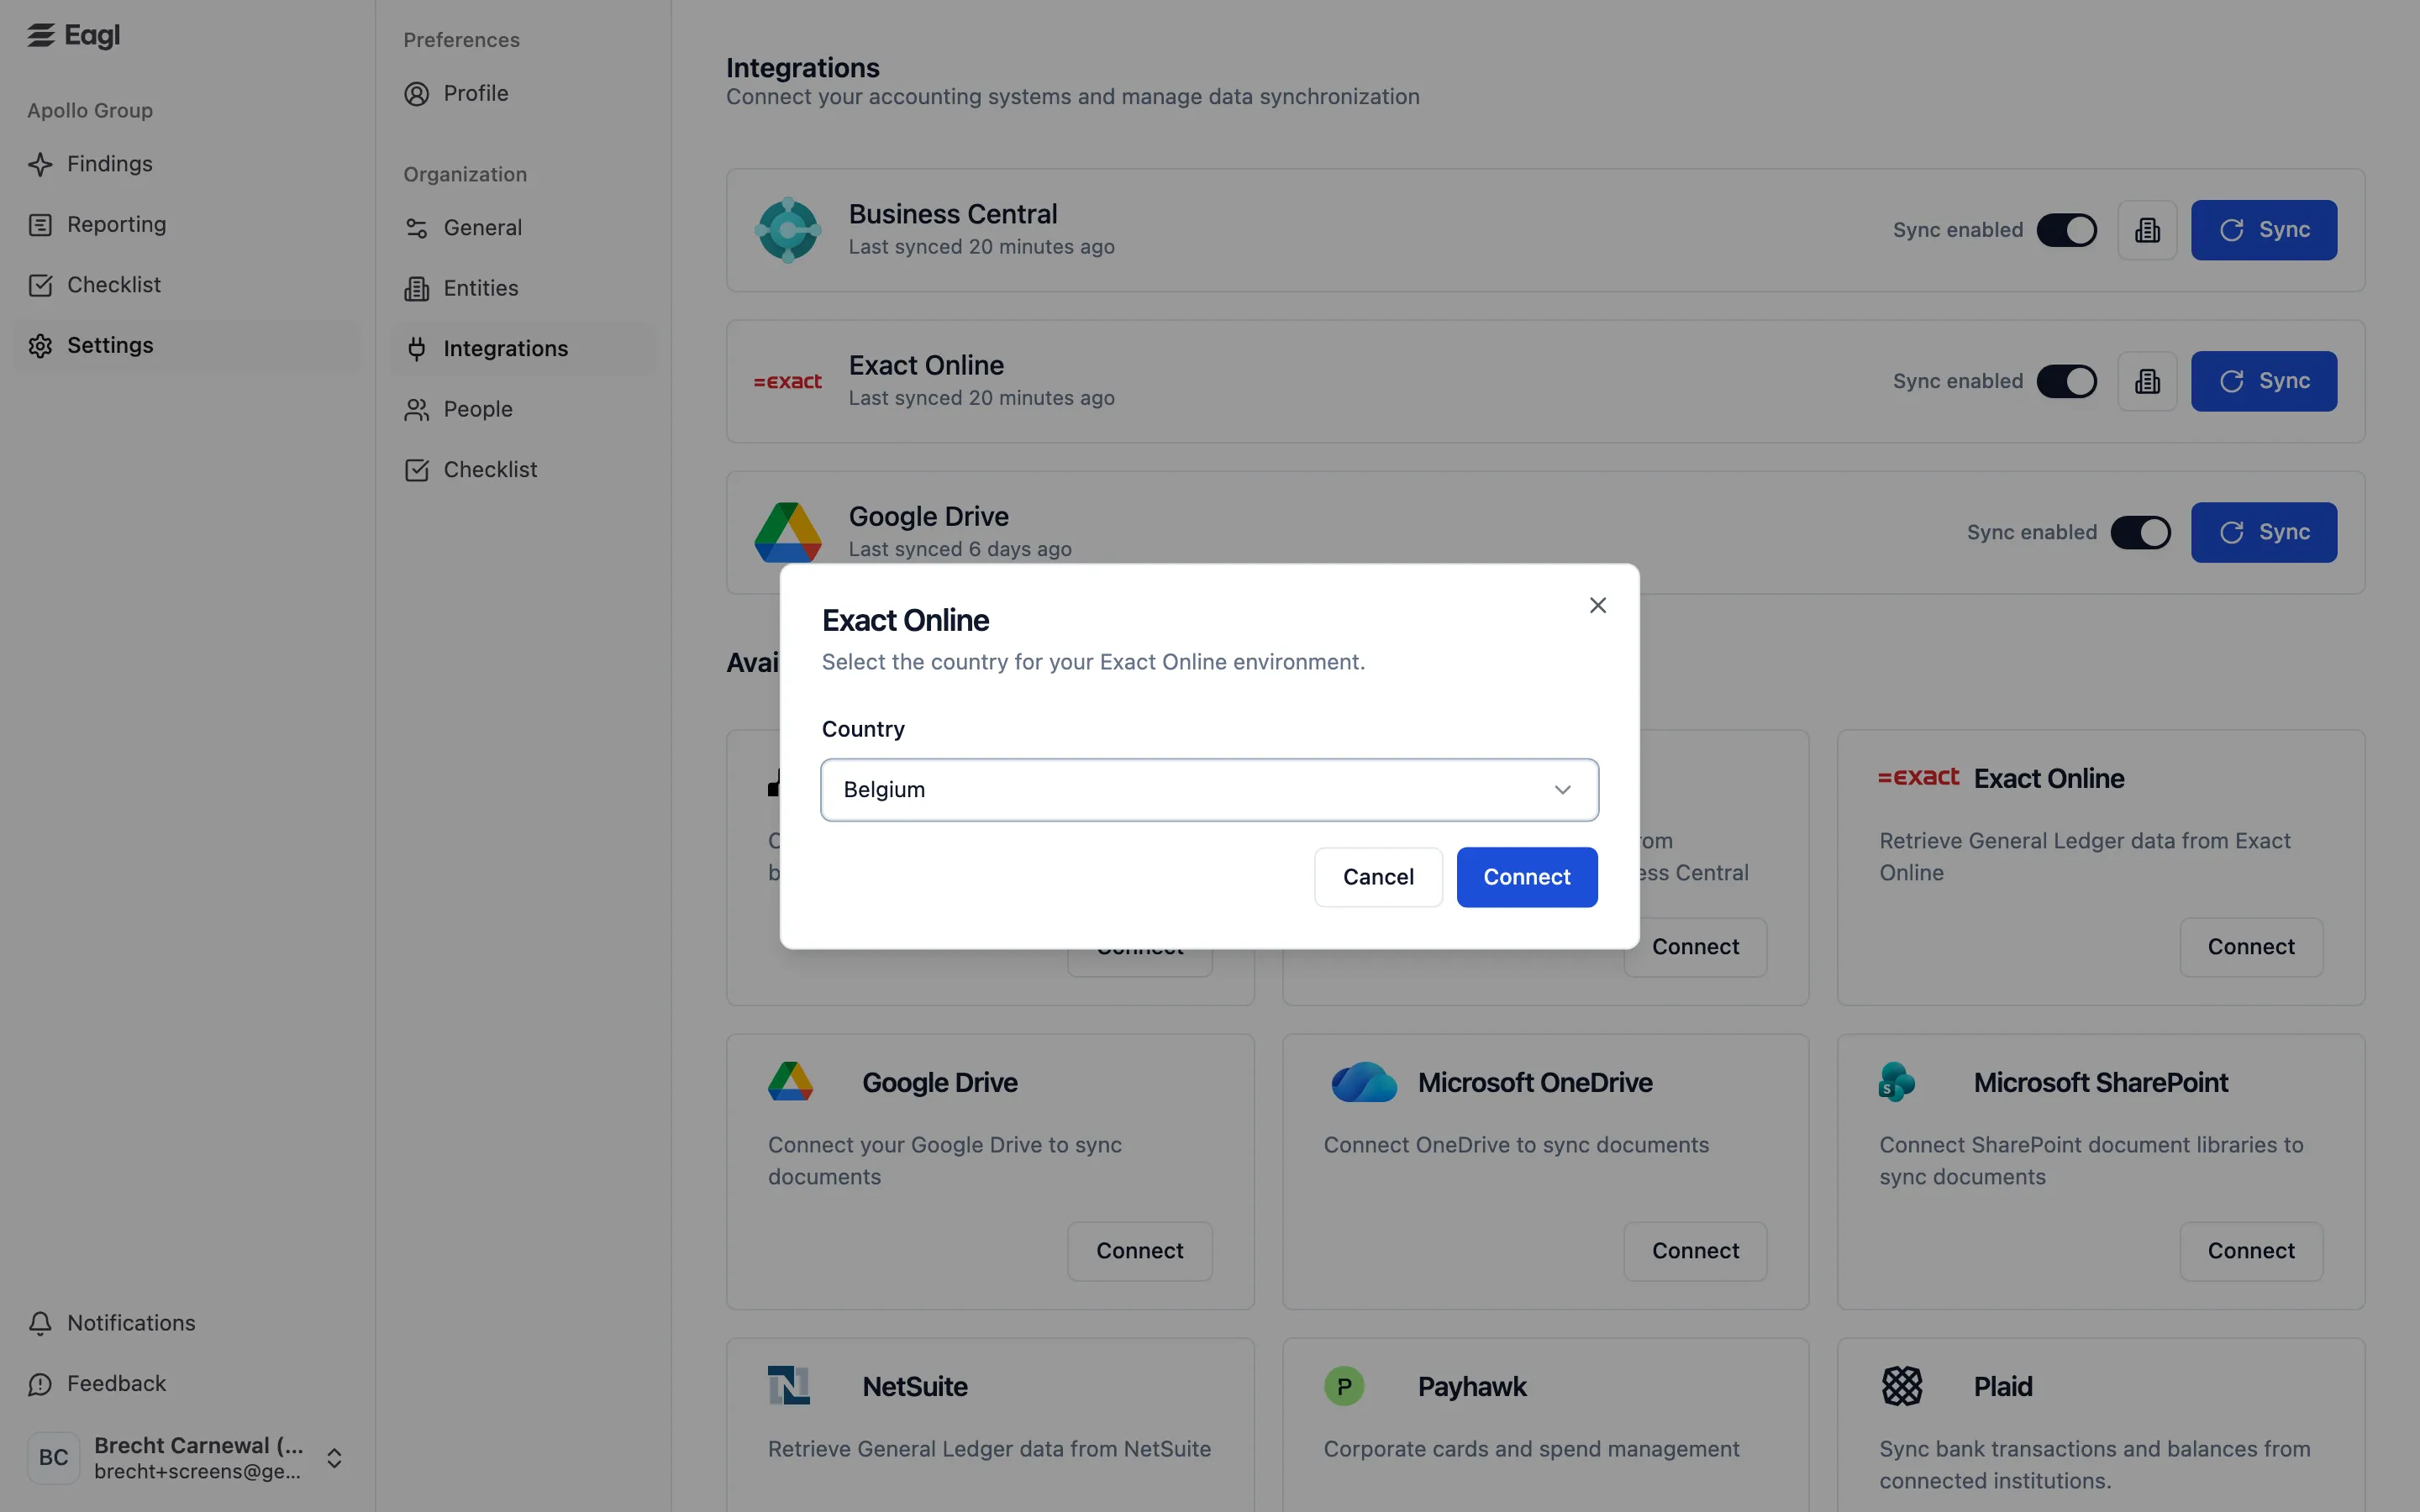This screenshot has width=2420, height=1512.
Task: Open Entities settings page
Action: click(x=523, y=289)
